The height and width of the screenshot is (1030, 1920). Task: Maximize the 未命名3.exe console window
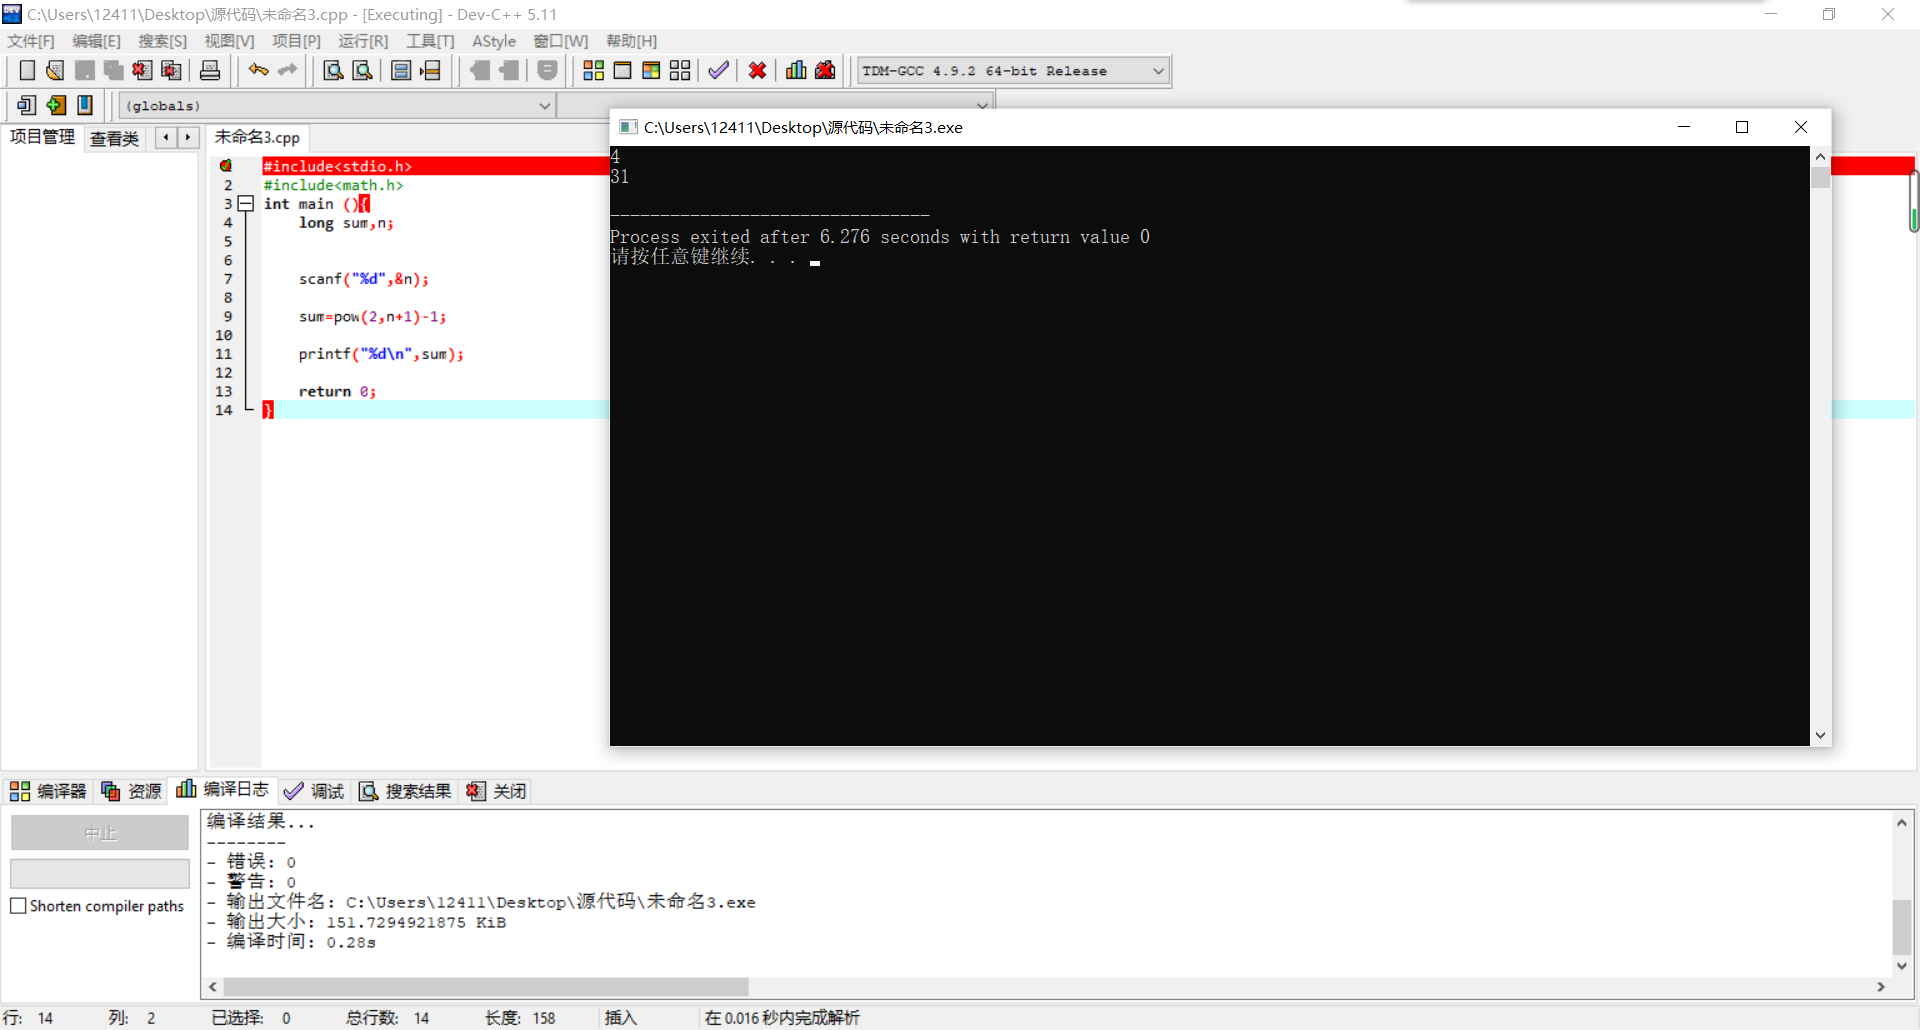click(x=1742, y=127)
